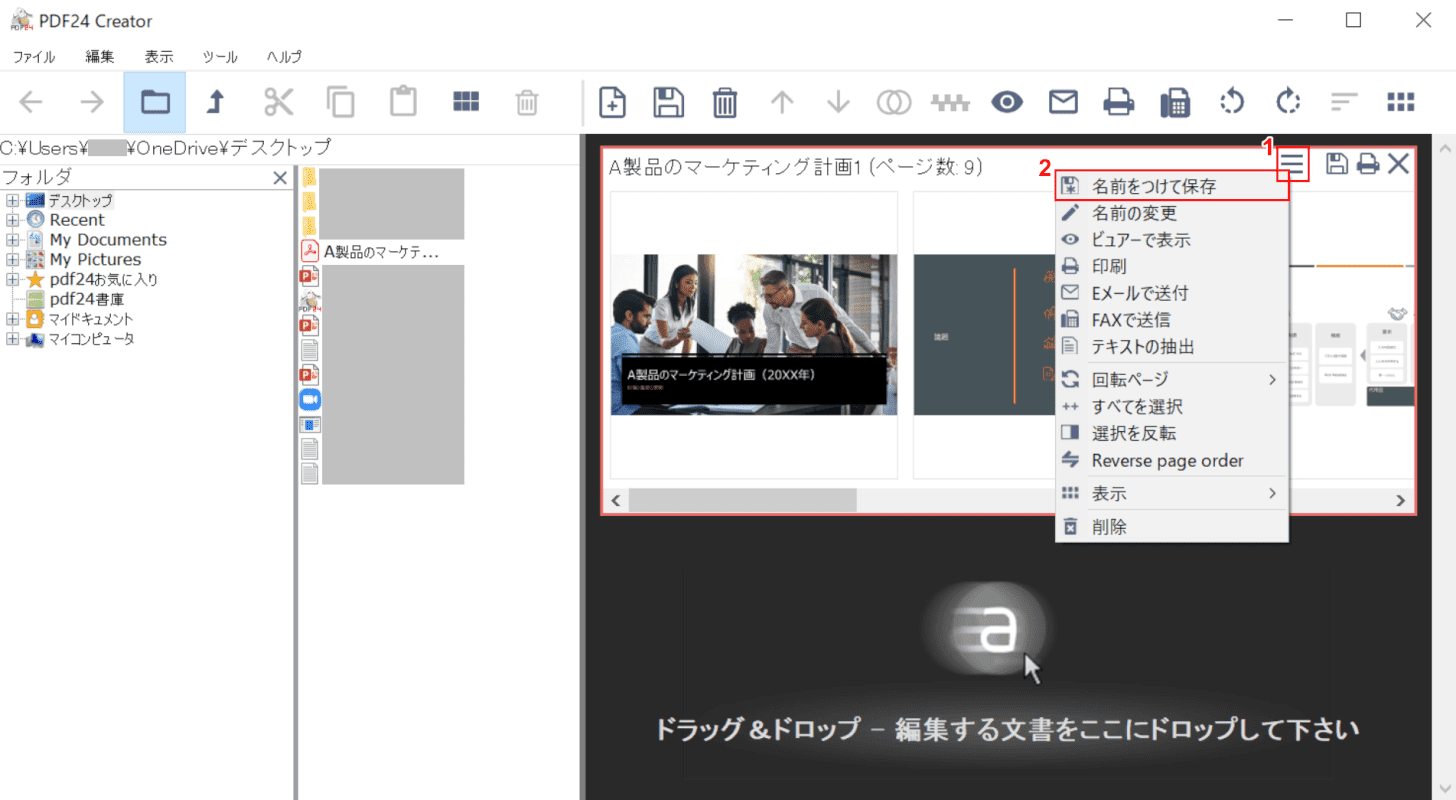The height and width of the screenshot is (800, 1456).
Task: Expand the My Pictures tree node
Action: click(13, 260)
